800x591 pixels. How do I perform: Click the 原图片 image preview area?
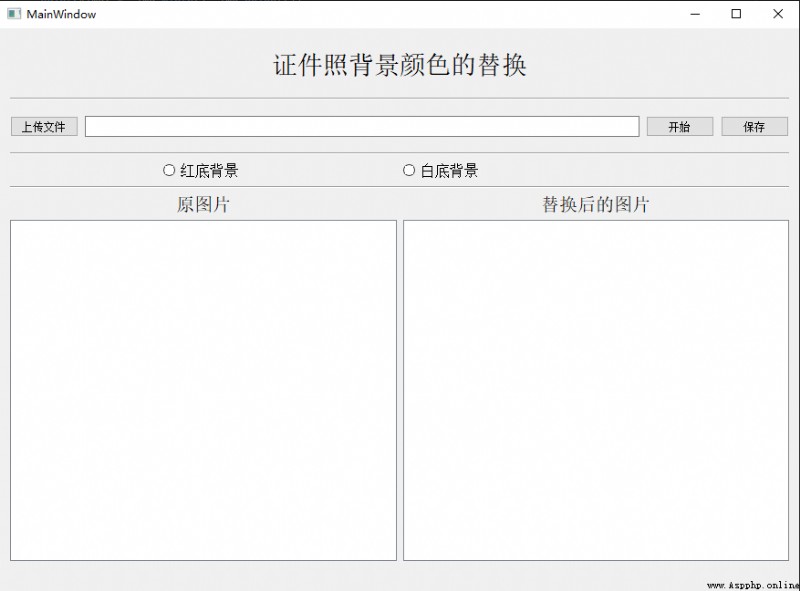[x=203, y=390]
